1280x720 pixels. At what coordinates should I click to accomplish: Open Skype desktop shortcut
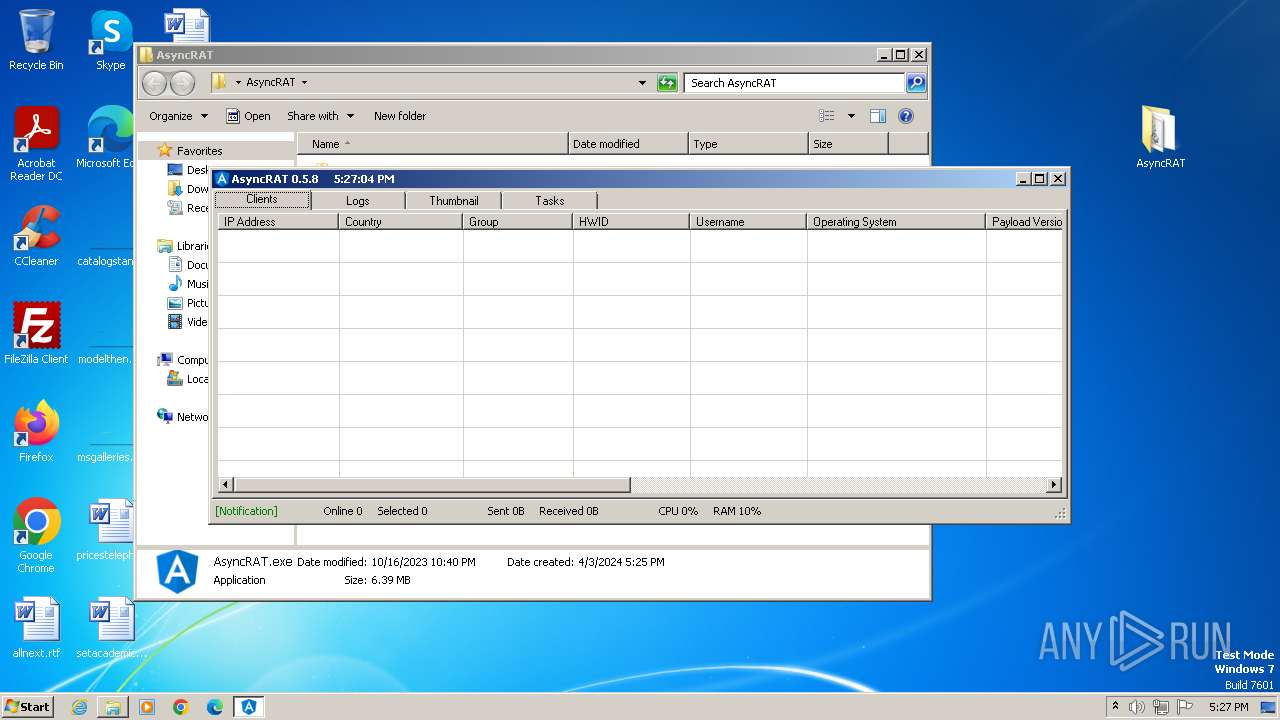tap(110, 40)
